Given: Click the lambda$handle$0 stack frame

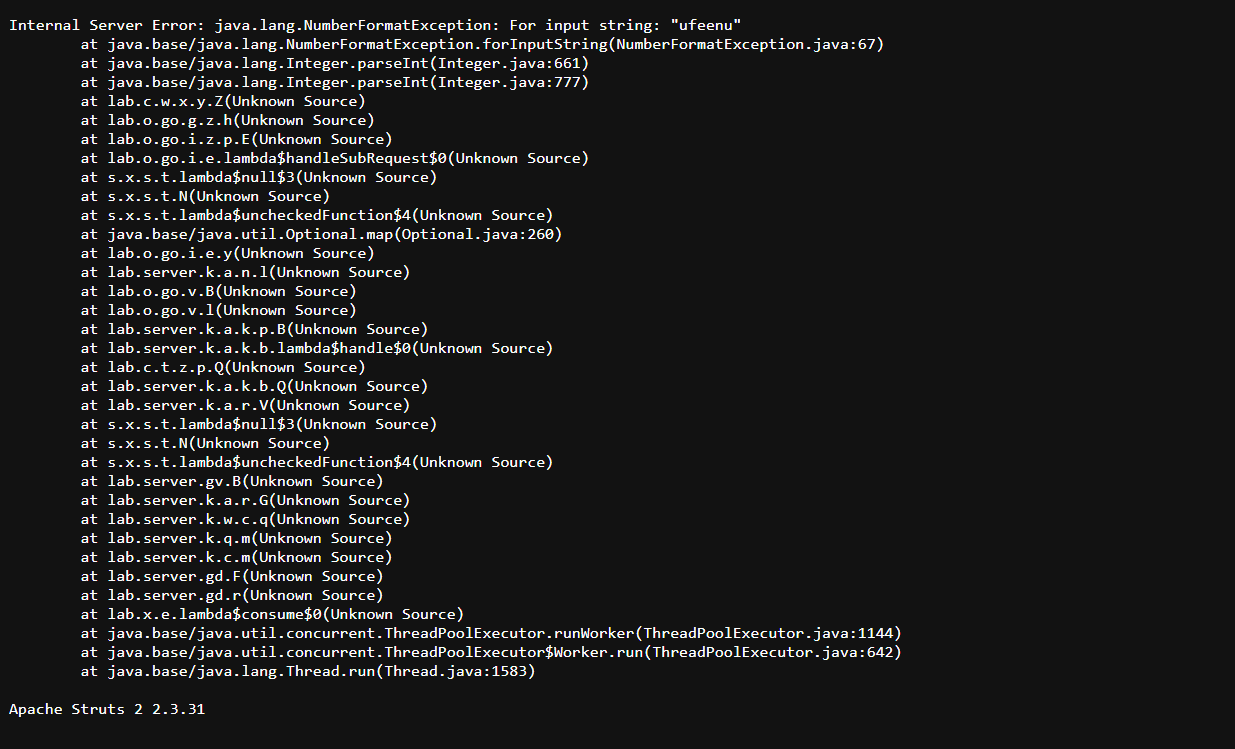Looking at the screenshot, I should [317, 348].
